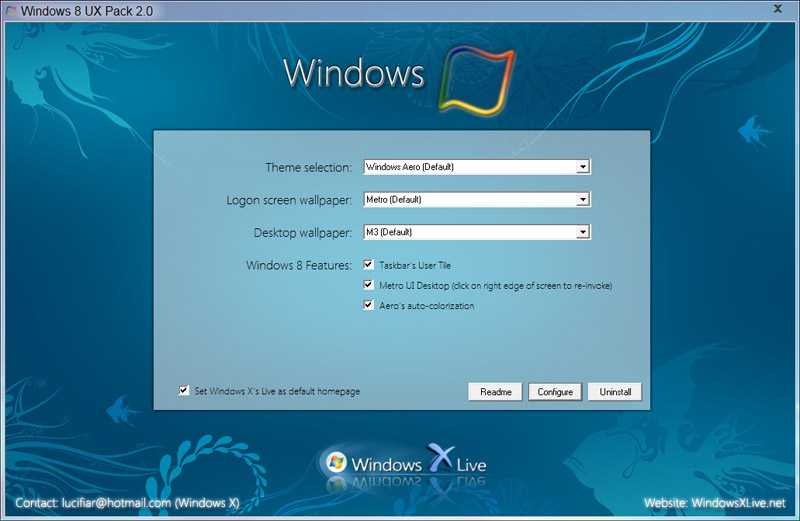The width and height of the screenshot is (800, 521).
Task: Click the Uninstall button
Action: pos(615,392)
